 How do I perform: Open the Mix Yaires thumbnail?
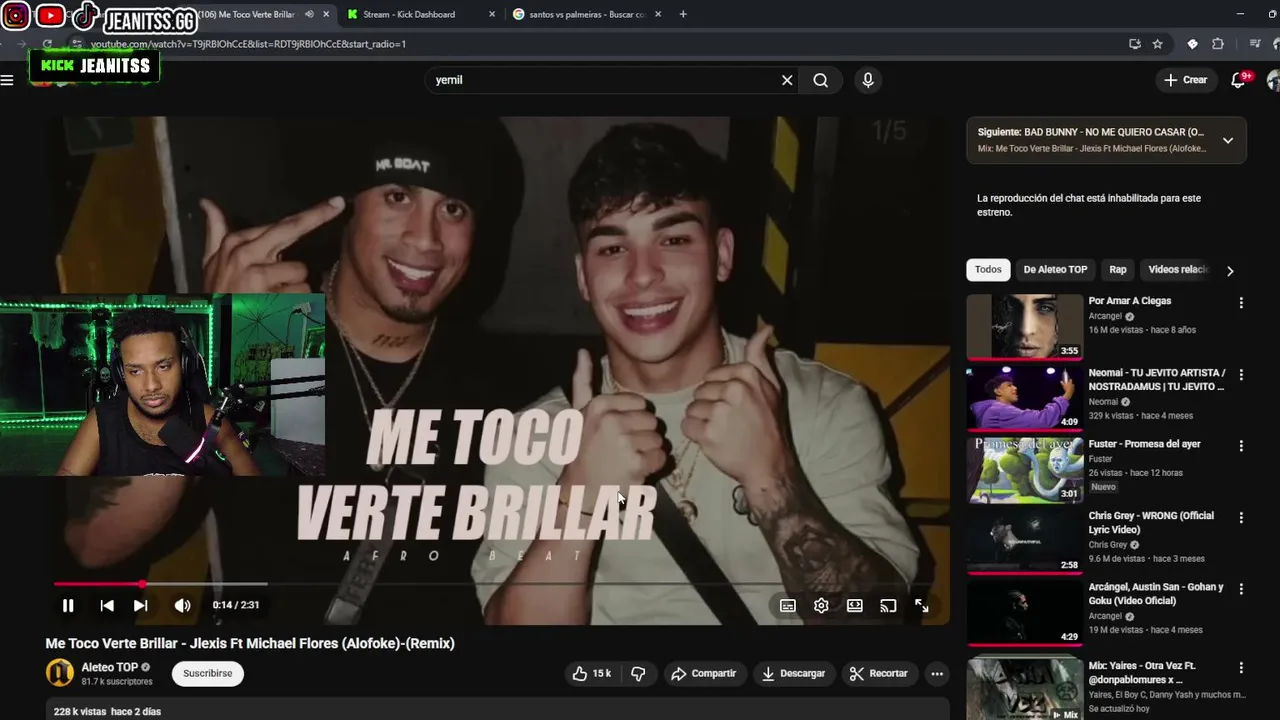click(x=1024, y=688)
